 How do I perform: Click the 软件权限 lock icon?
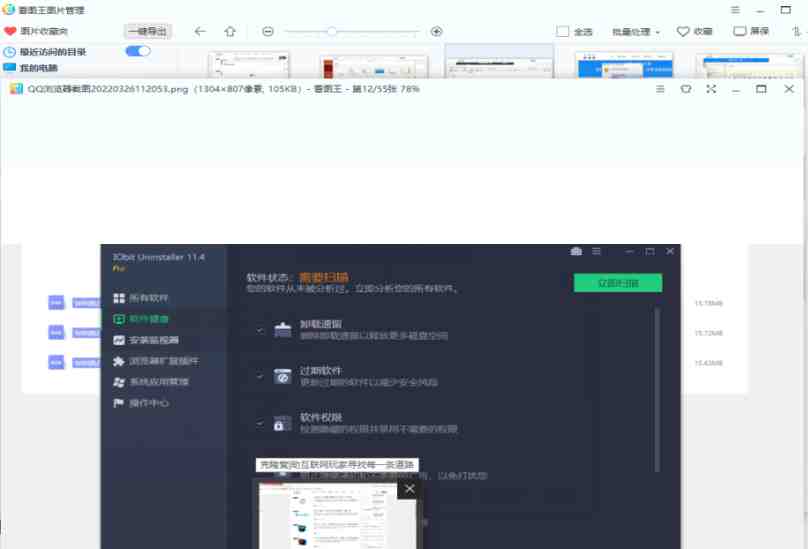click(282, 423)
